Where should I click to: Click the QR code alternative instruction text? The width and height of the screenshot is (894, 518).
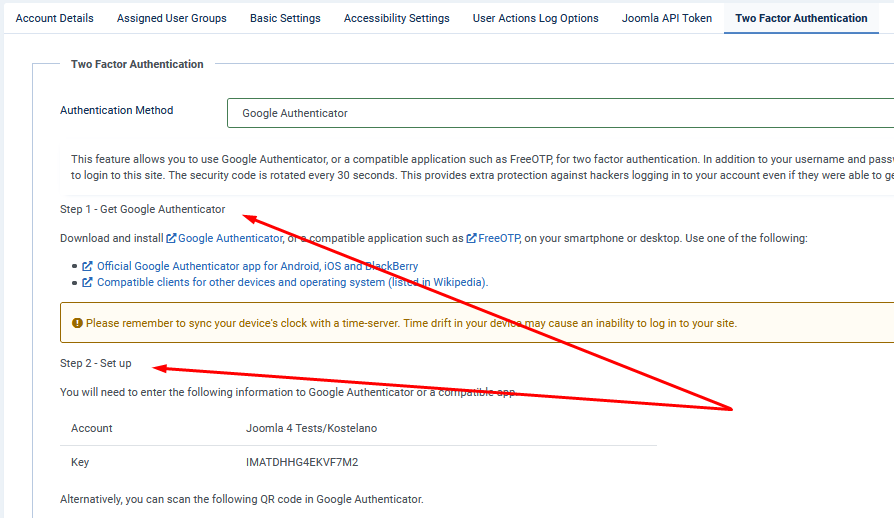(242, 499)
